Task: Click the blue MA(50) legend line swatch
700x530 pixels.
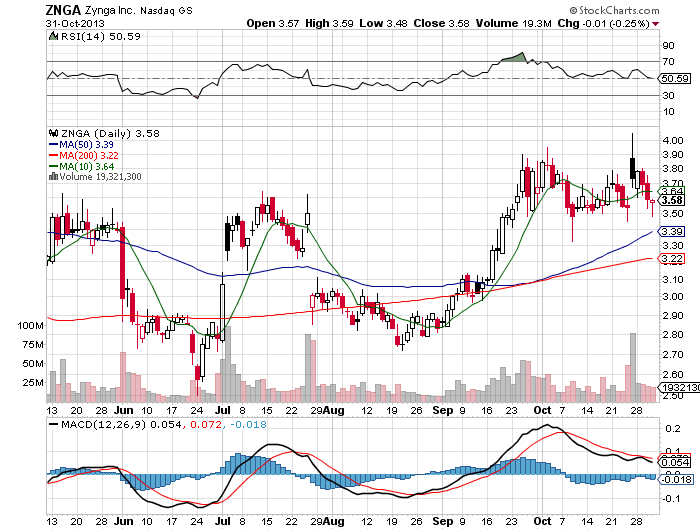Action: (54, 145)
